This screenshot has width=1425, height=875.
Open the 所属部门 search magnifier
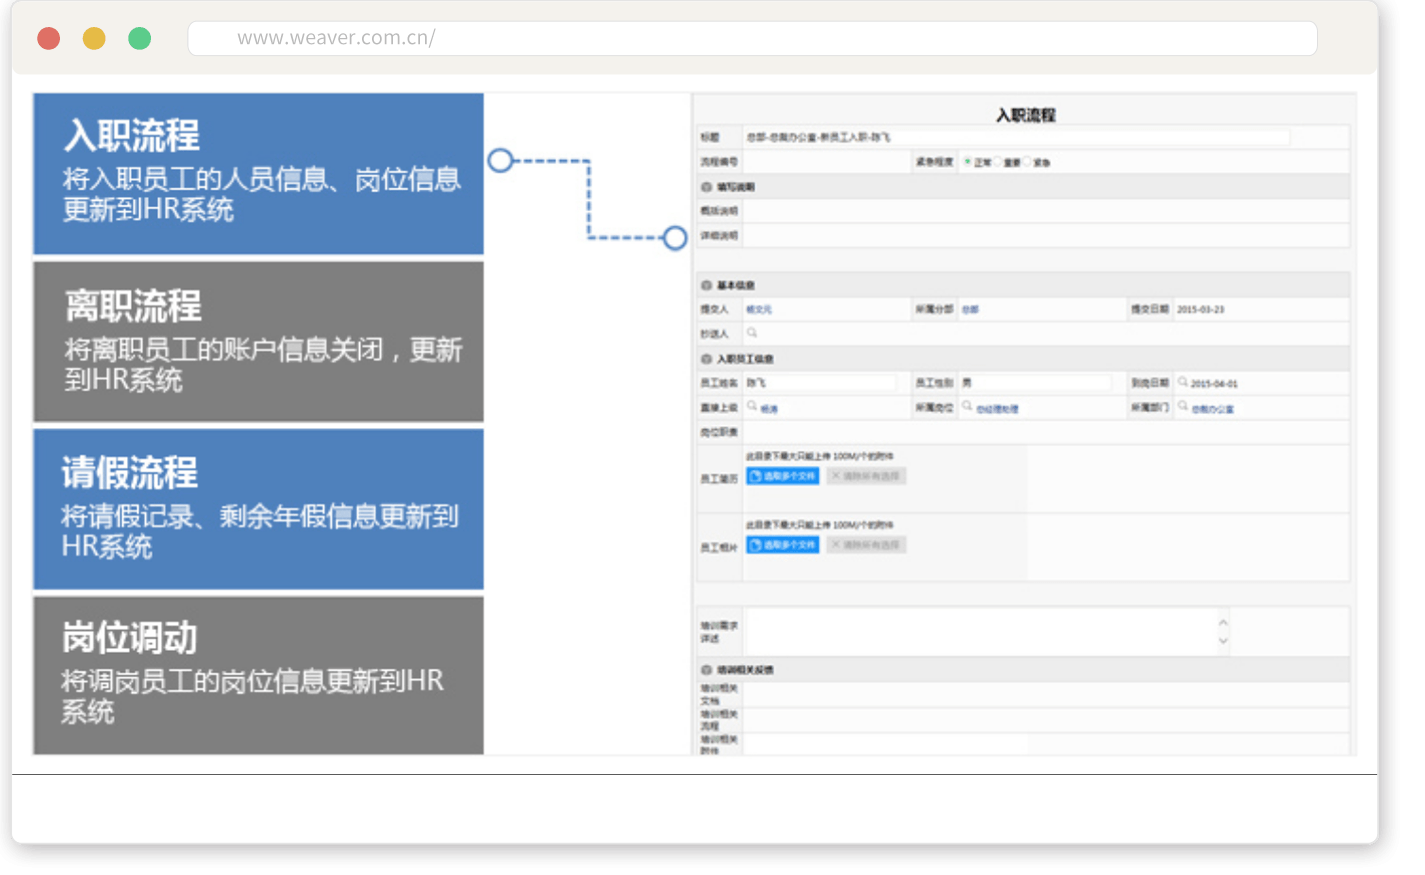click(1183, 407)
